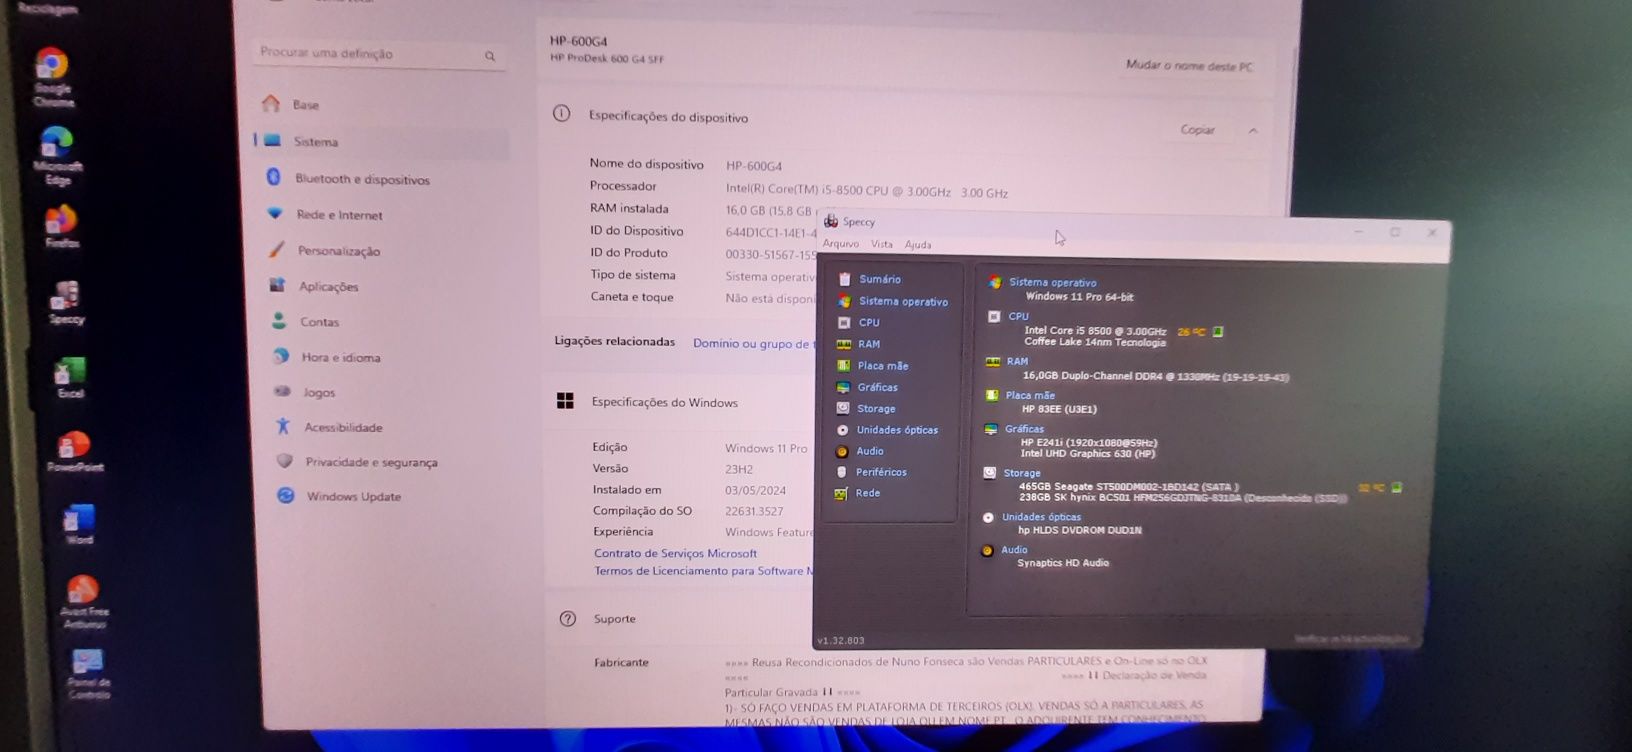The height and width of the screenshot is (752, 1632).
Task: Click the info icon beside Especificações do dispositivo
Action: [562, 113]
